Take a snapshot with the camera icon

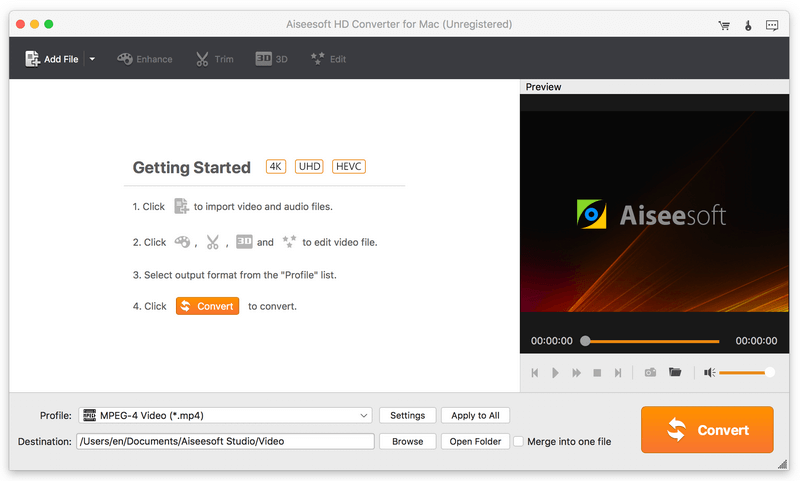tap(650, 373)
